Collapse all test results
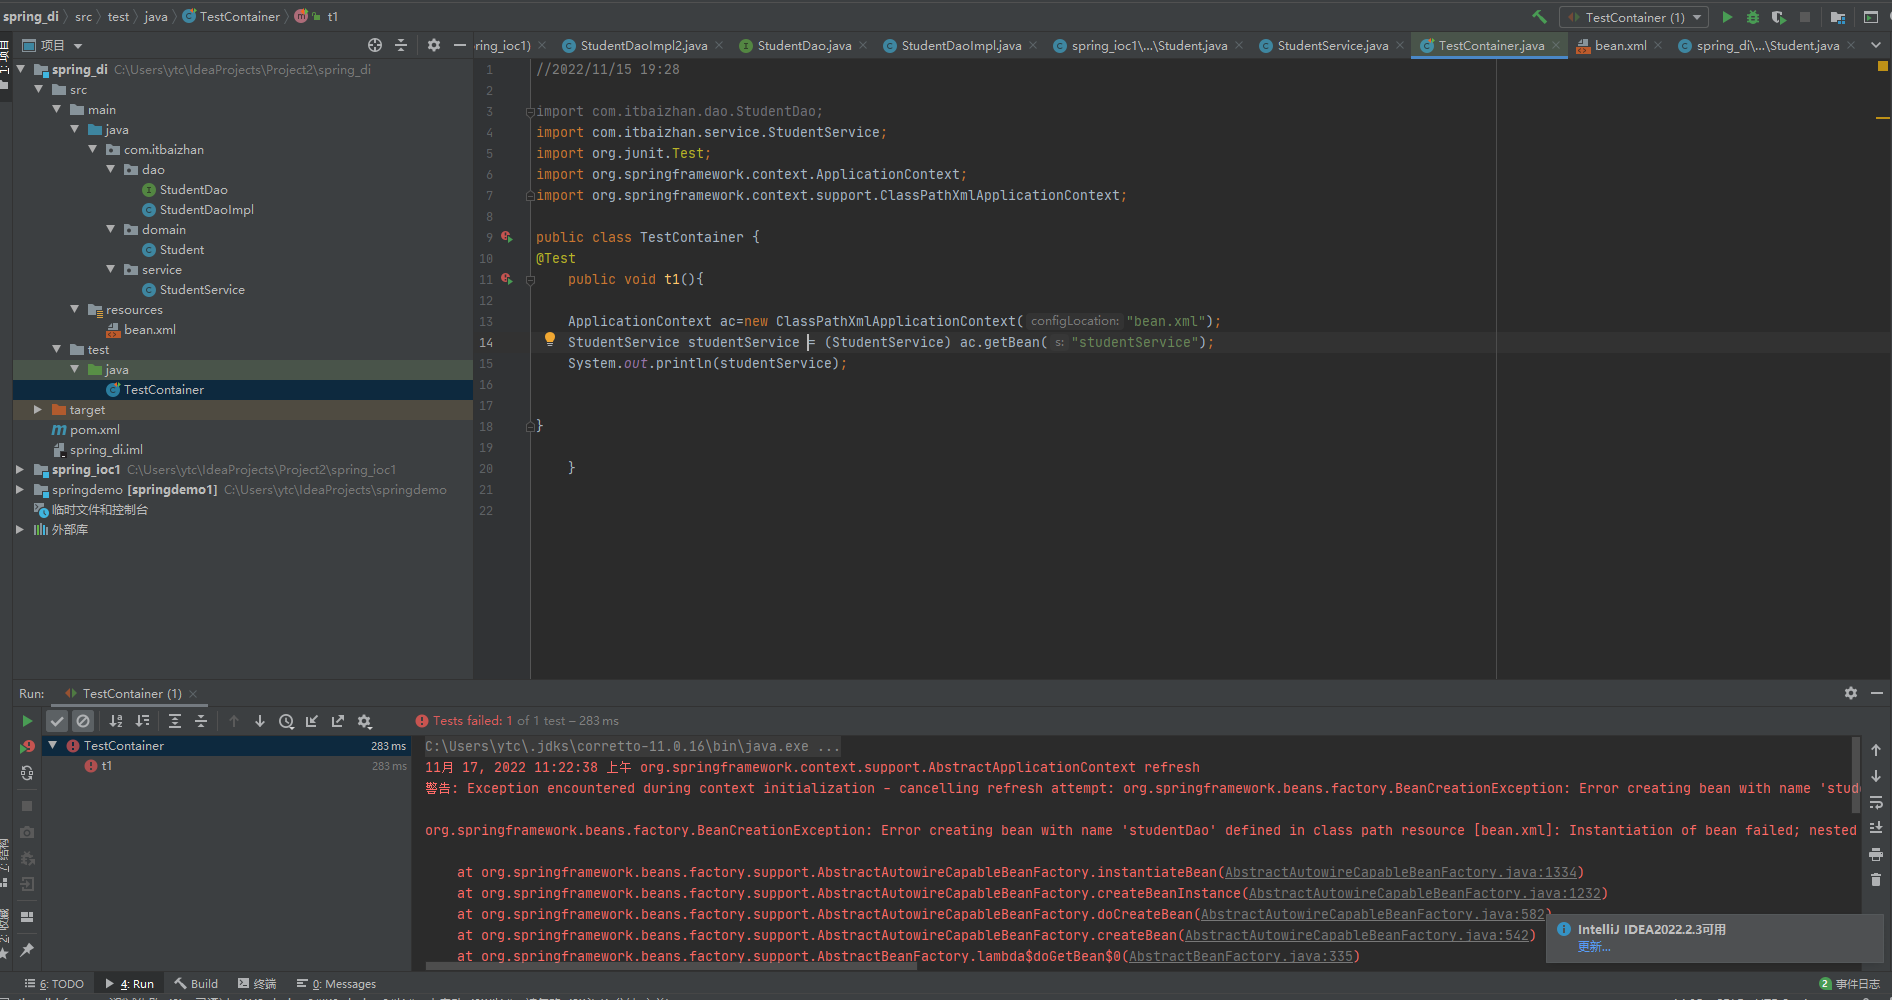Screen dimensions: 1892x1000 click(201, 721)
